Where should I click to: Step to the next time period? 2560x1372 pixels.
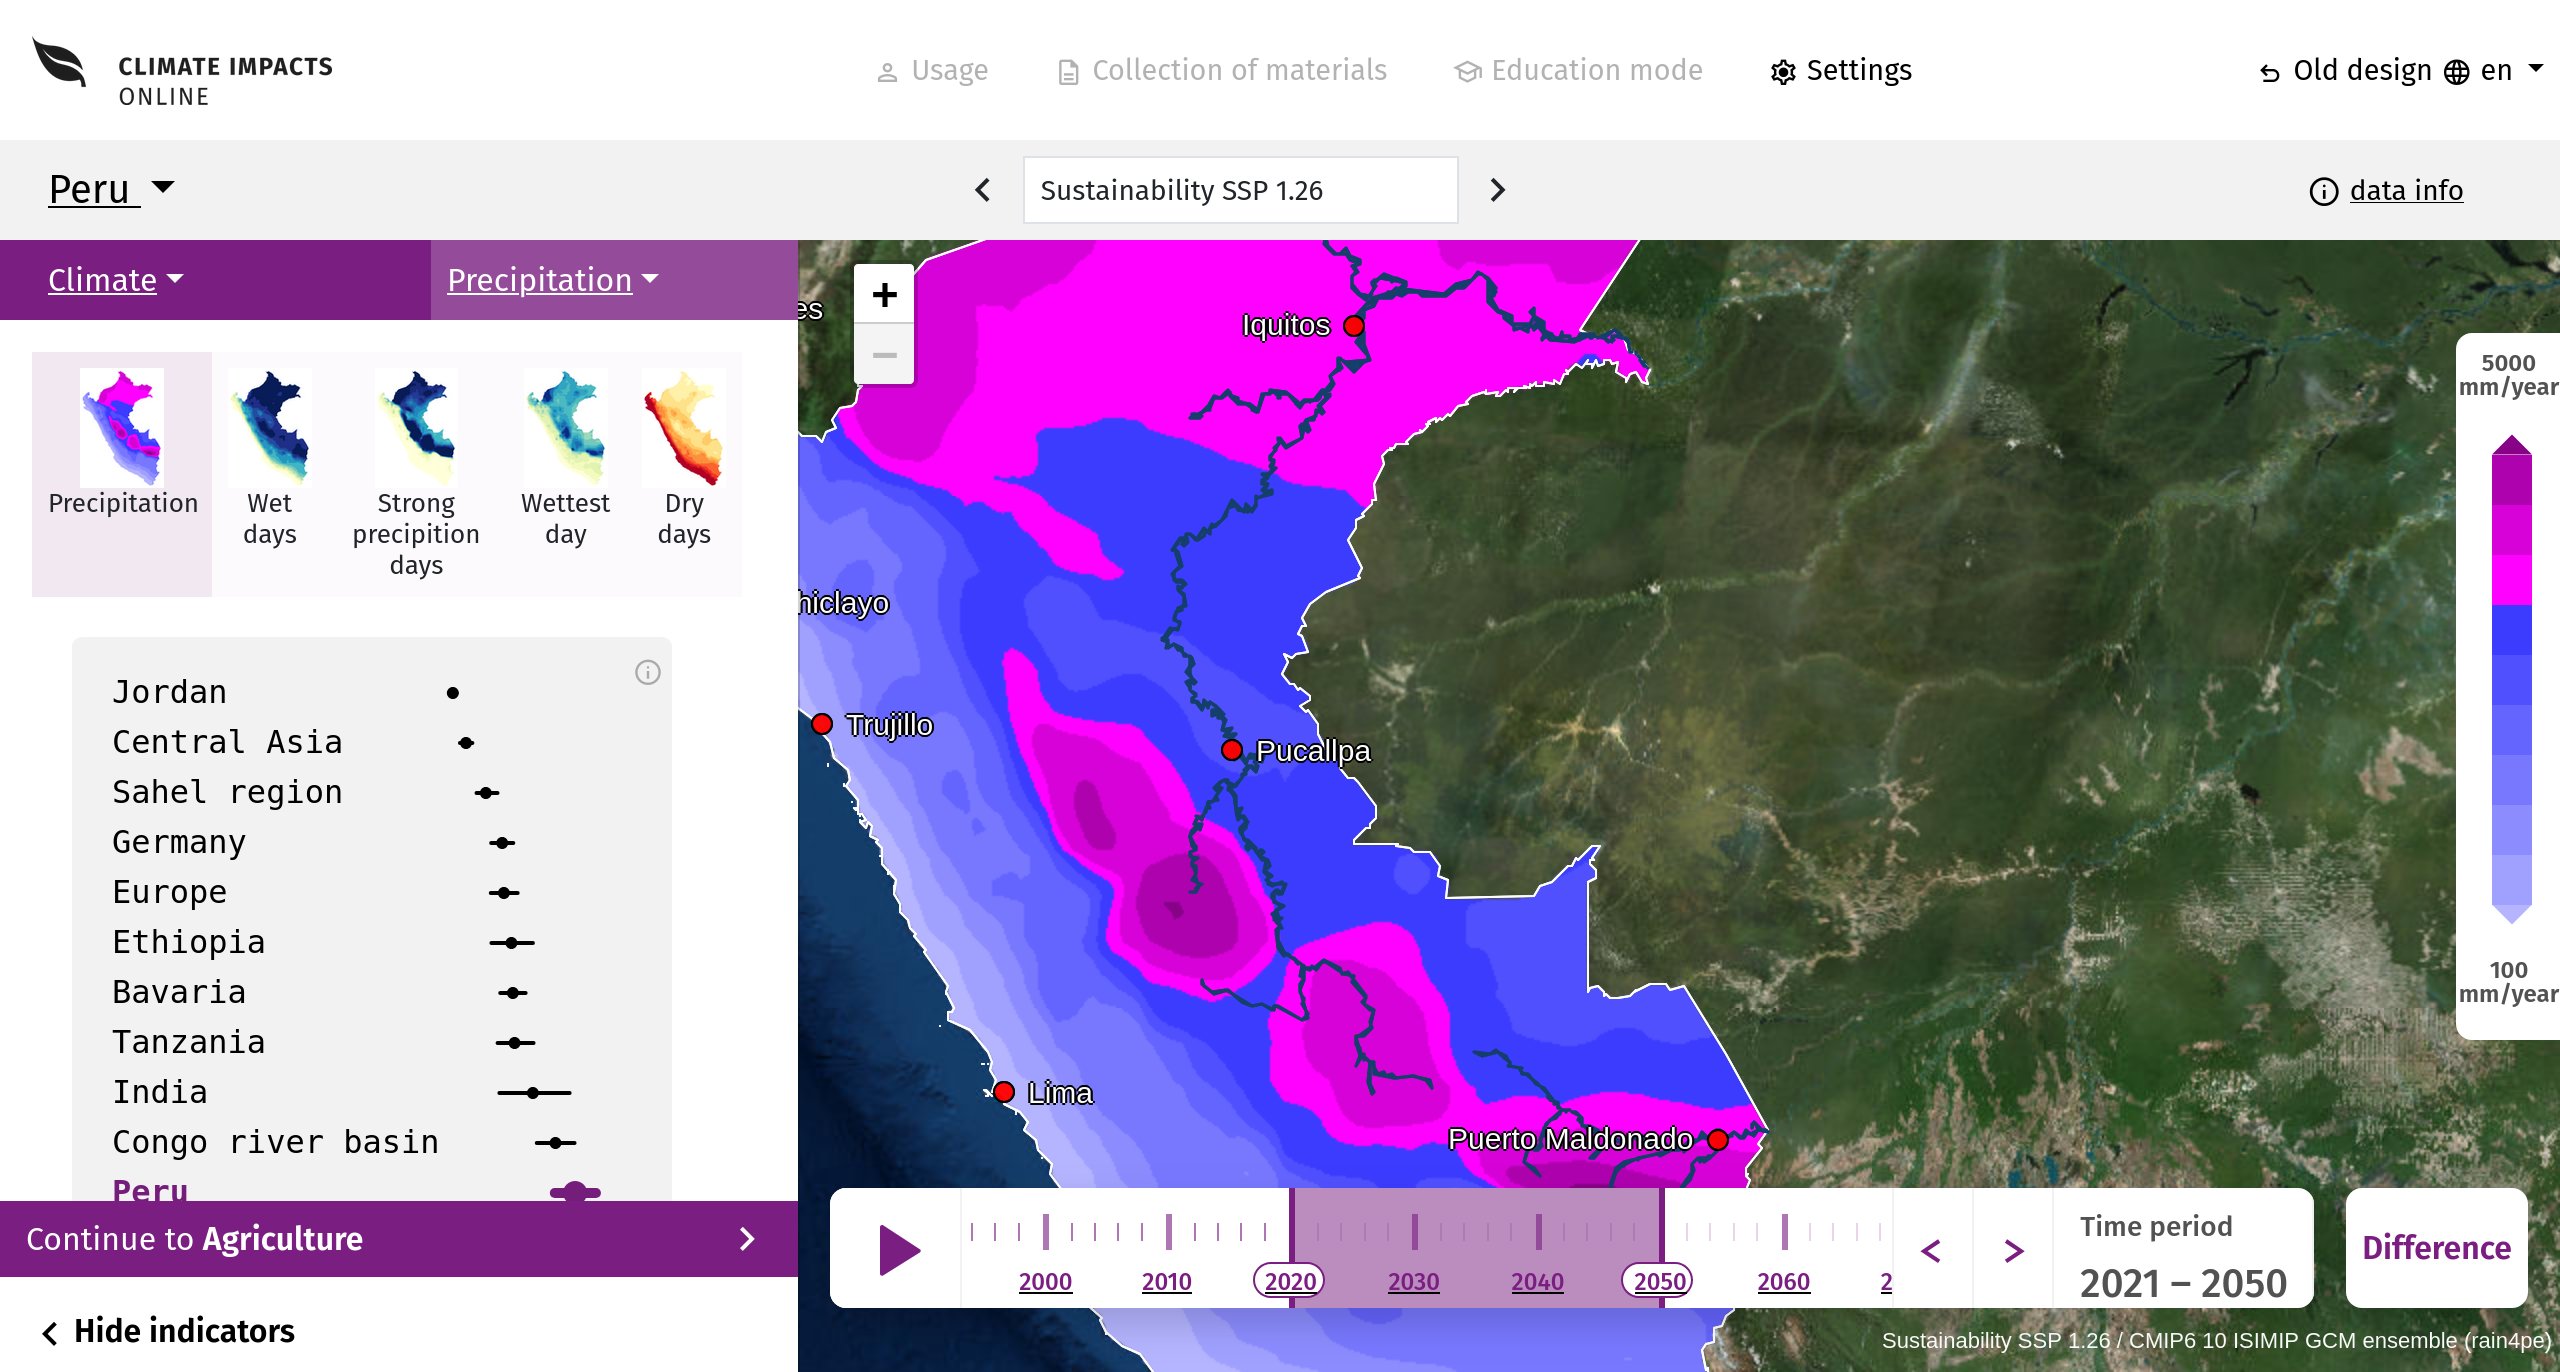[2014, 1250]
